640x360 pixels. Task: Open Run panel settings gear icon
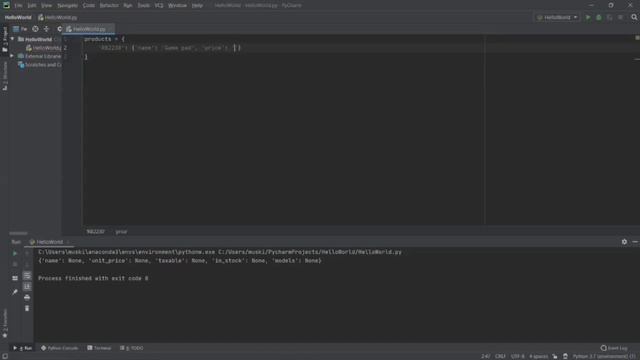click(x=624, y=242)
